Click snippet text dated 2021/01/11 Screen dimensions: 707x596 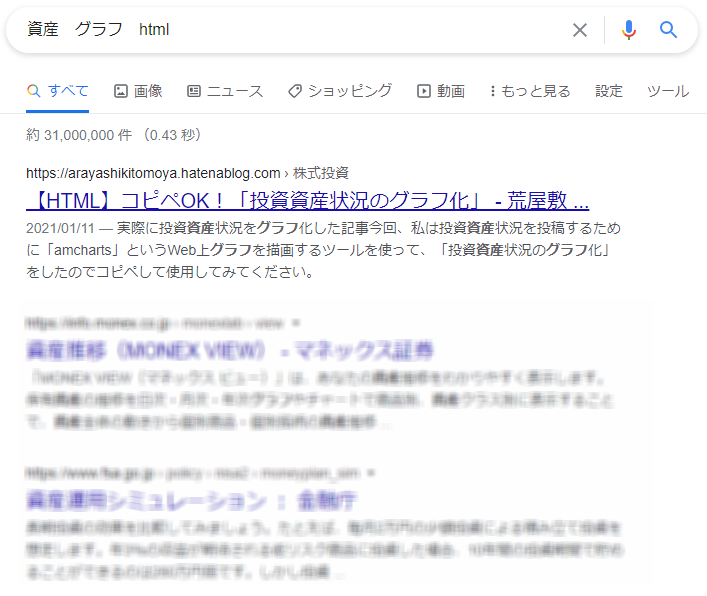click(323, 250)
